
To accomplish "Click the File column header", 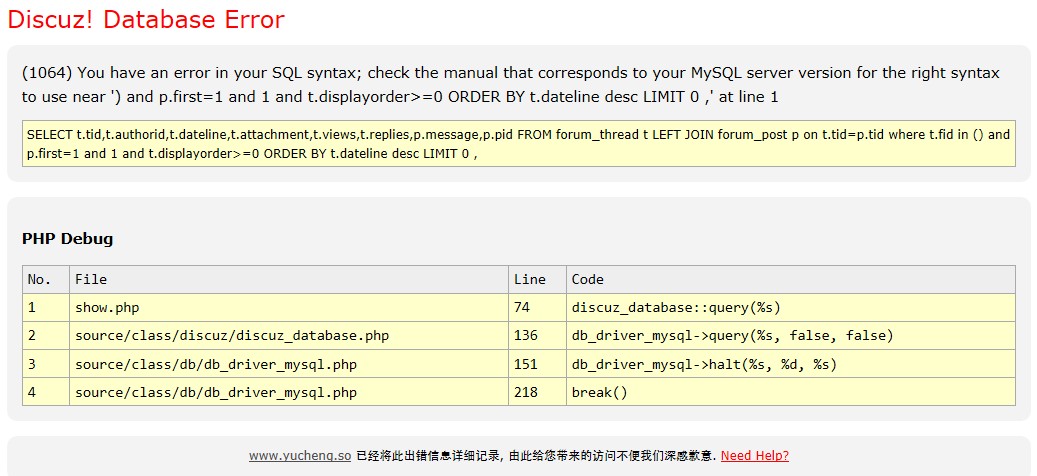I will 289,280.
